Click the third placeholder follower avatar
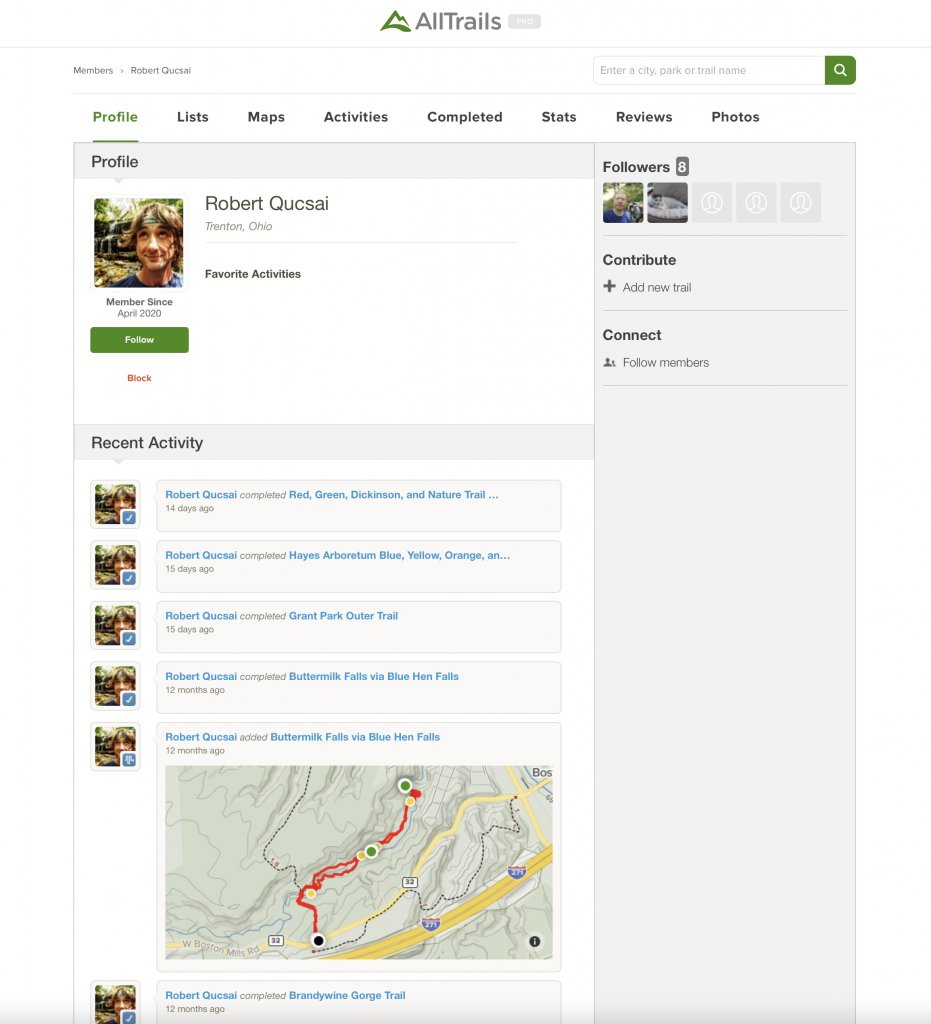This screenshot has width=931, height=1024. [x=800, y=203]
